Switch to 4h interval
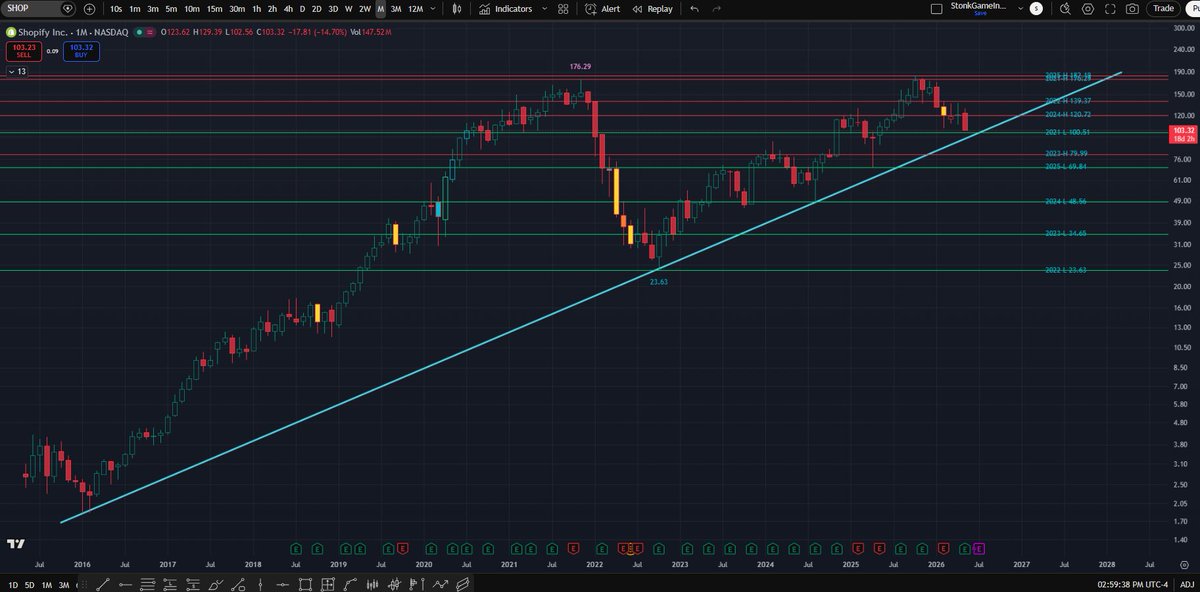 point(288,8)
